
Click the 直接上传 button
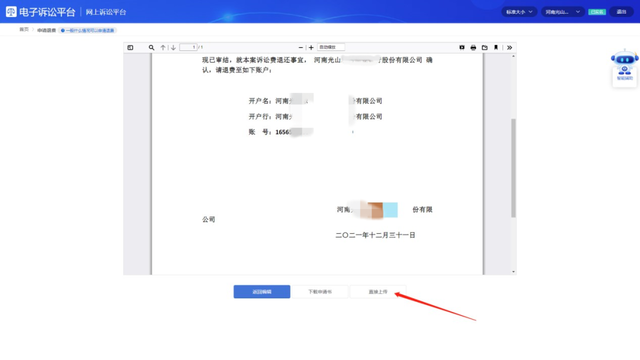pos(378,292)
